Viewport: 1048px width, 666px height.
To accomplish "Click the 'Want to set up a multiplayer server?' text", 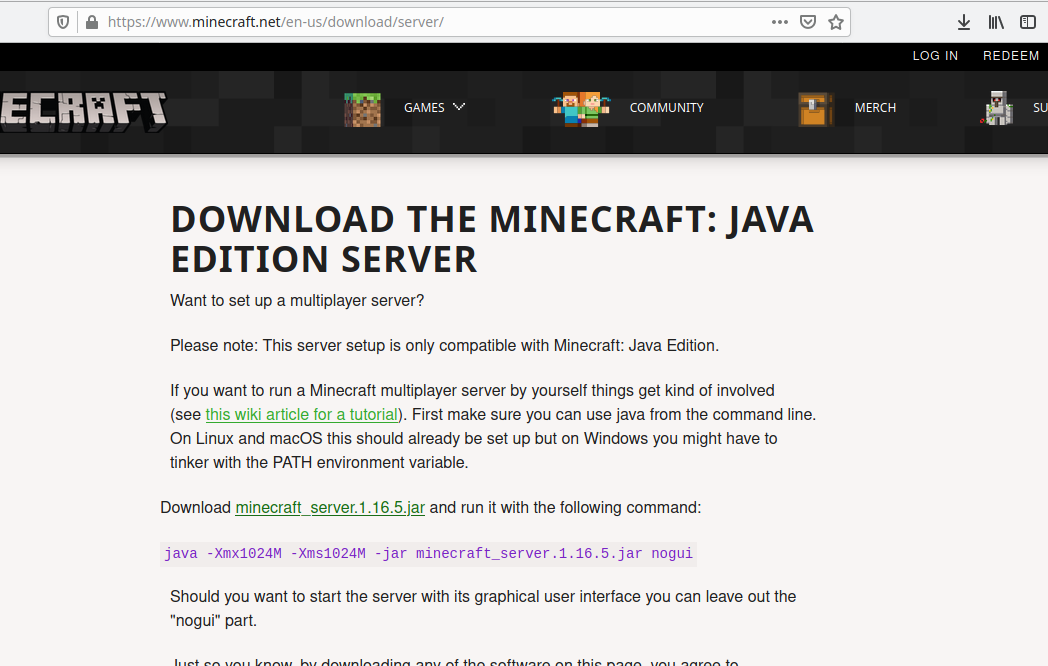I will pyautogui.click(x=297, y=300).
